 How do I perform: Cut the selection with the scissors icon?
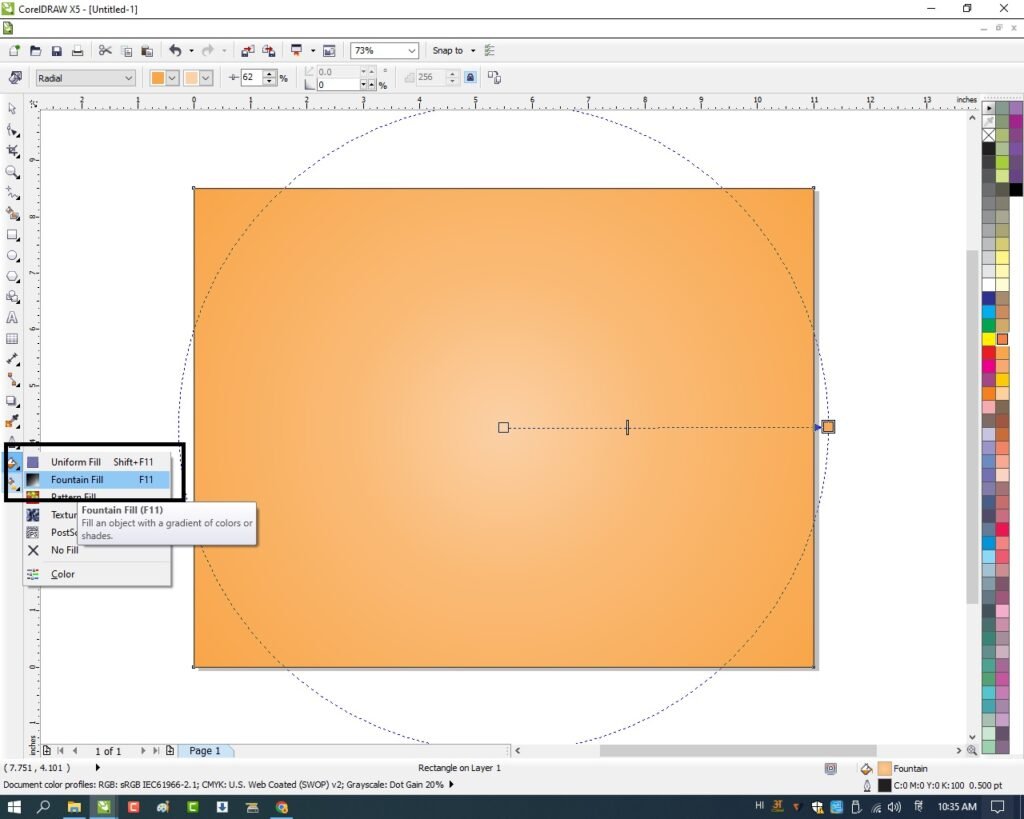click(105, 50)
